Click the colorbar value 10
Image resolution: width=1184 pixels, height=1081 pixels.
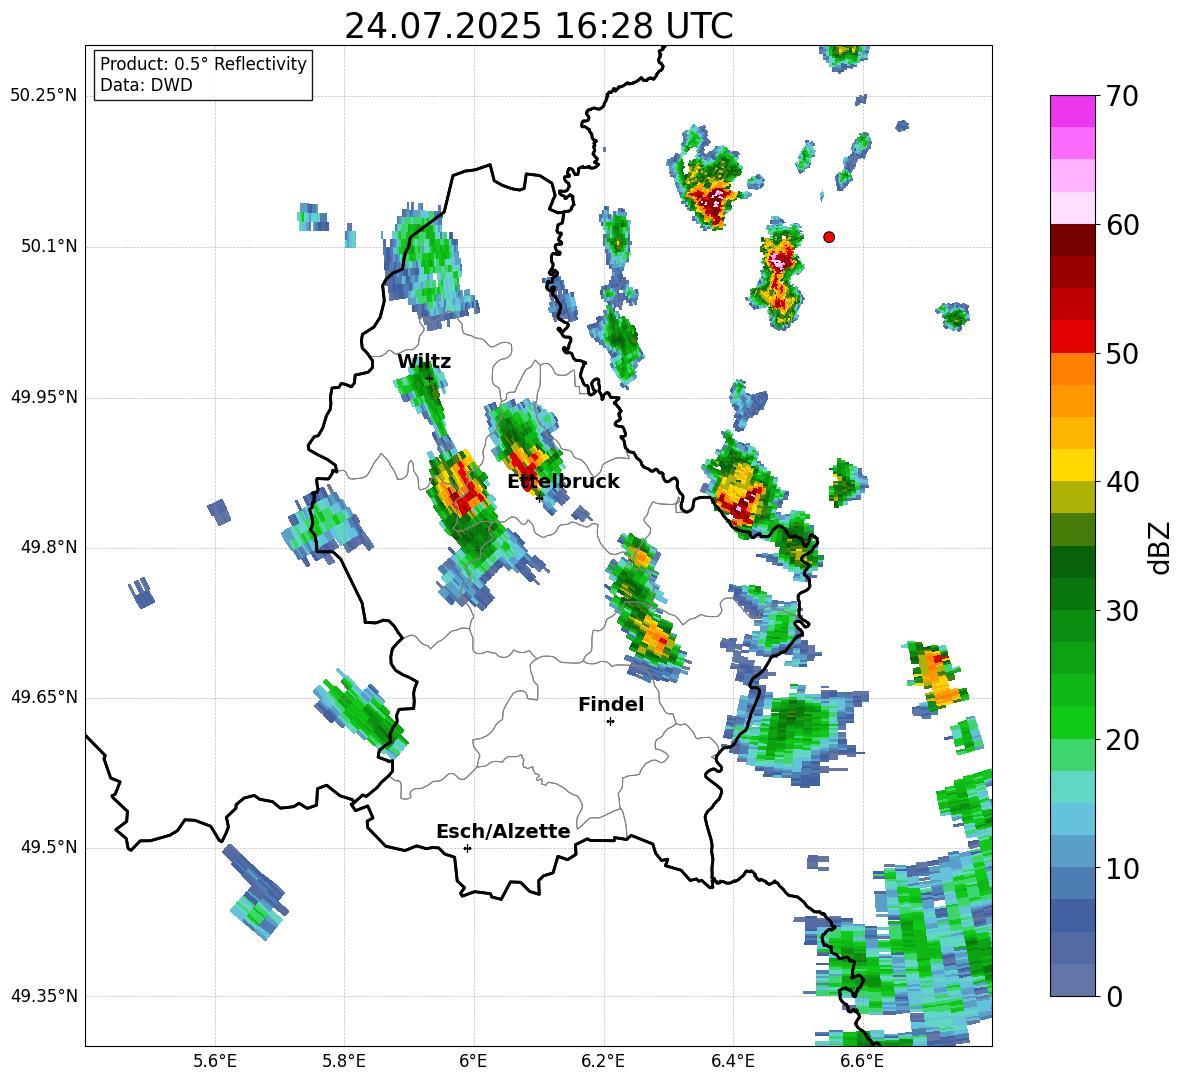pyautogui.click(x=1122, y=868)
